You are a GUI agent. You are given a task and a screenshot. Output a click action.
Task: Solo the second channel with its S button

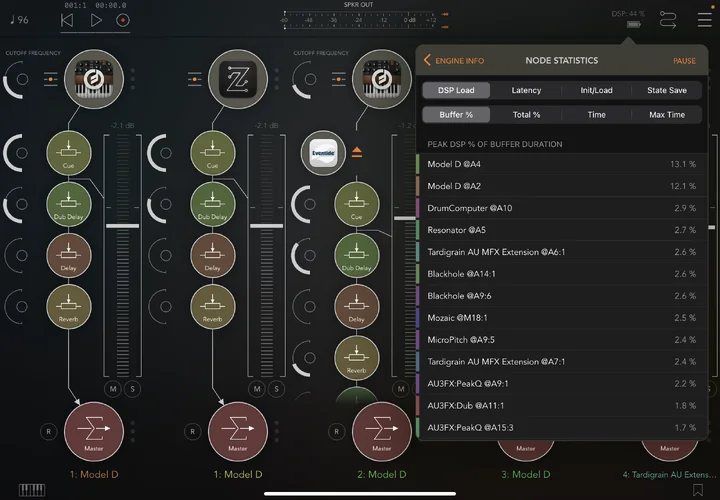[277, 388]
